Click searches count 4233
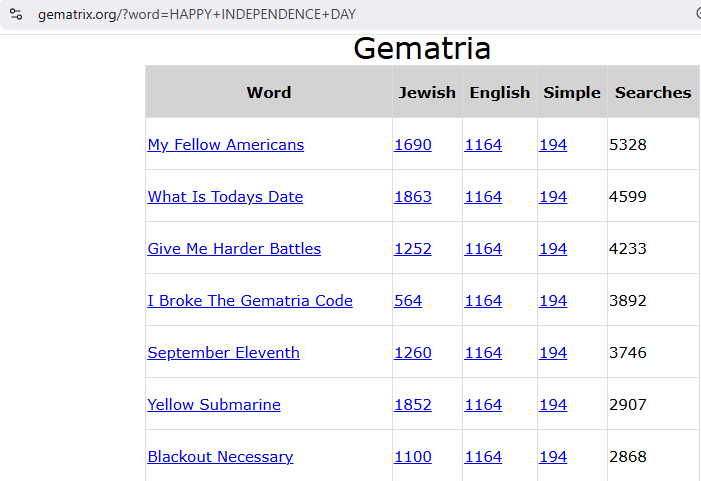 click(x=628, y=249)
